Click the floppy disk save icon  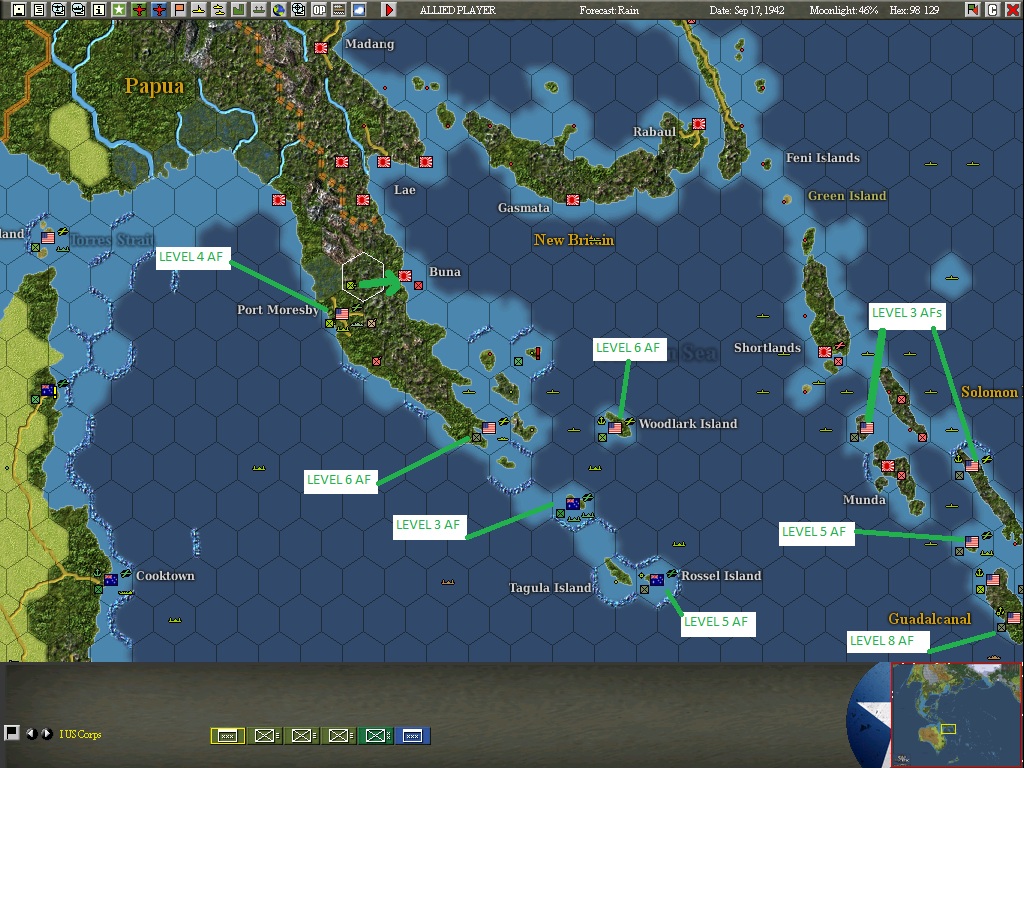[18, 10]
